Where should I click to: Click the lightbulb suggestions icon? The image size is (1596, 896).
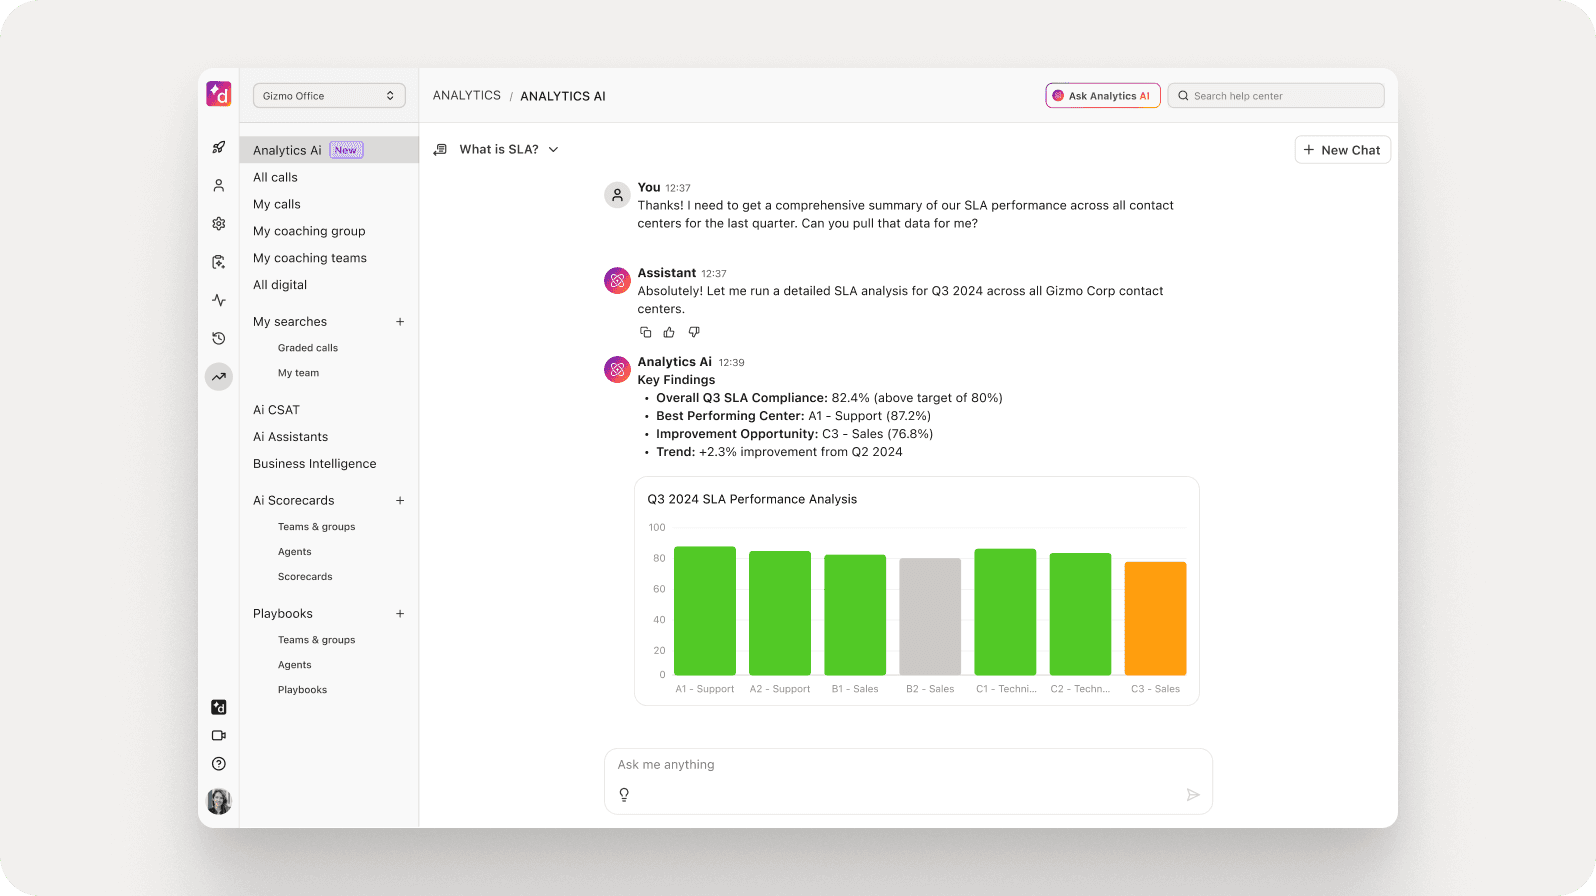point(624,795)
